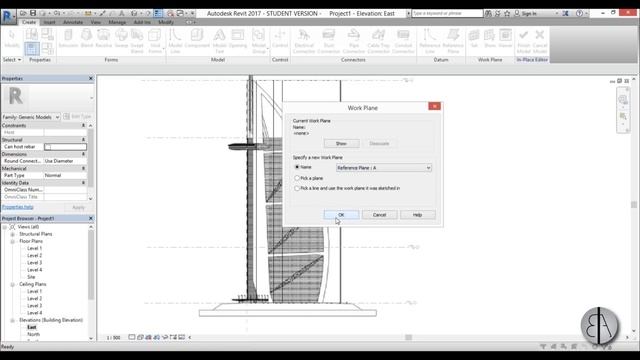Open the North elevation view
Viewport: 640px width, 360px height.
coord(33,334)
